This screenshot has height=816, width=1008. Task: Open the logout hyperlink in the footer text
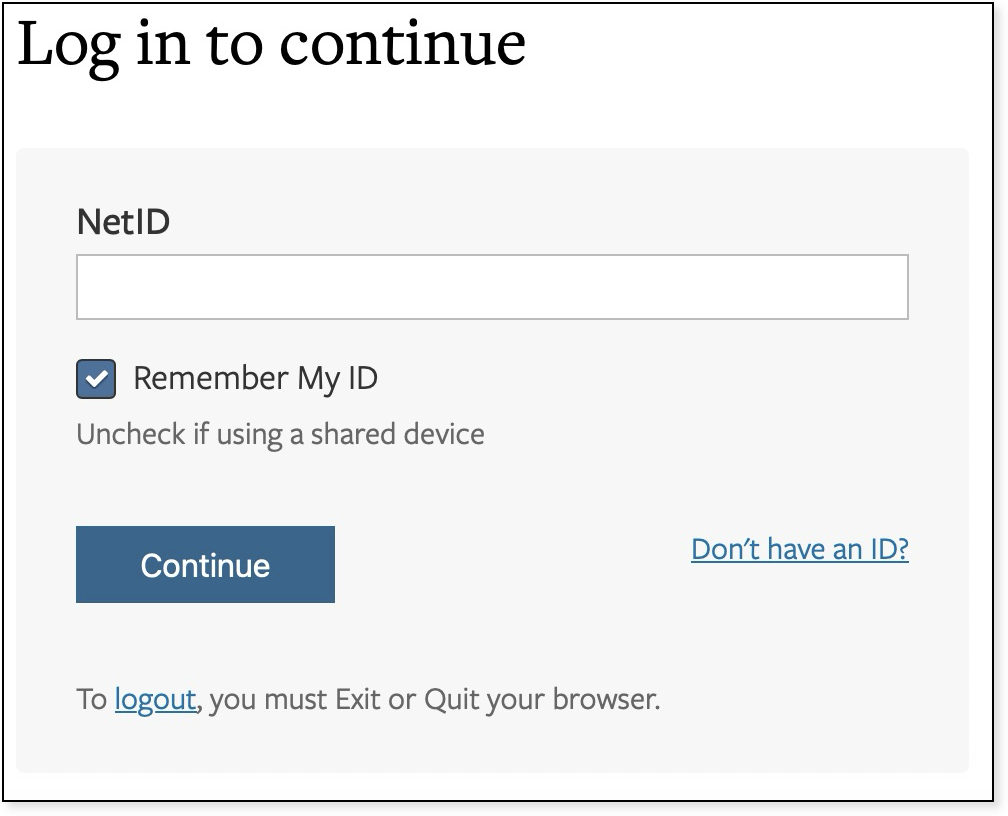[x=155, y=700]
